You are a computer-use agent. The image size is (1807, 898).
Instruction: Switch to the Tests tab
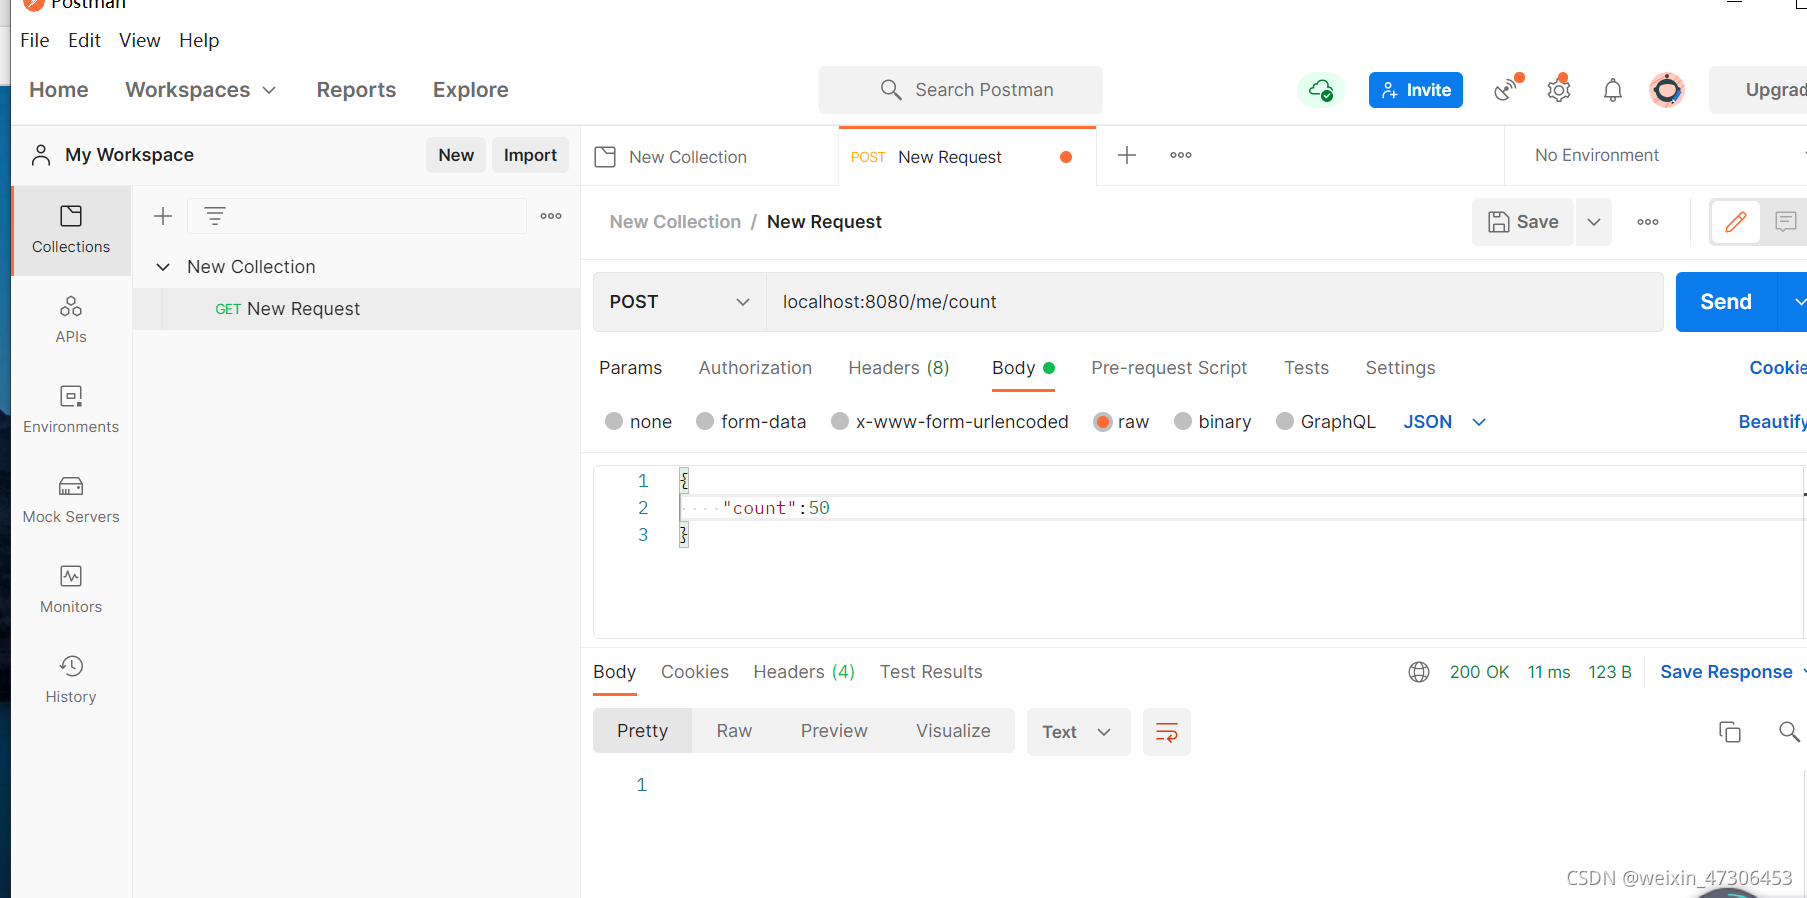(x=1306, y=368)
